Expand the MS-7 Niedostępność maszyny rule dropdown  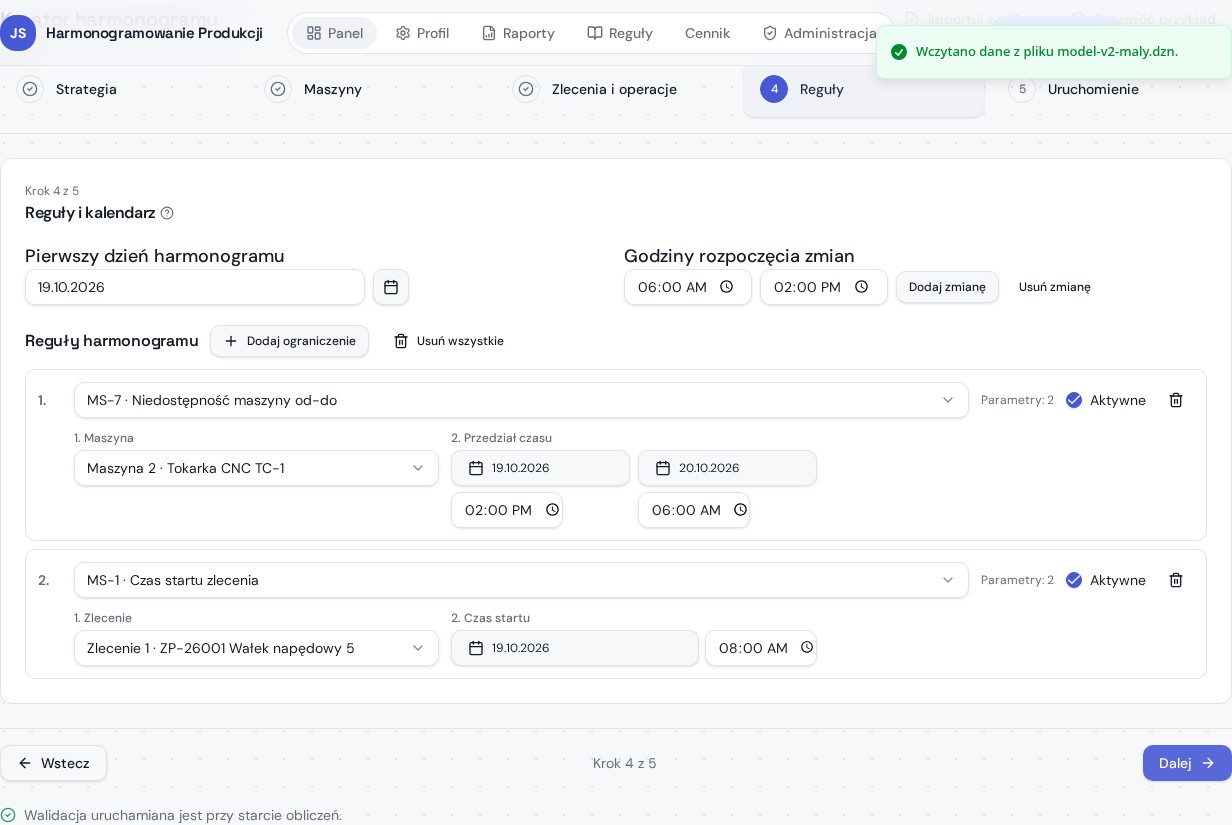click(521, 400)
